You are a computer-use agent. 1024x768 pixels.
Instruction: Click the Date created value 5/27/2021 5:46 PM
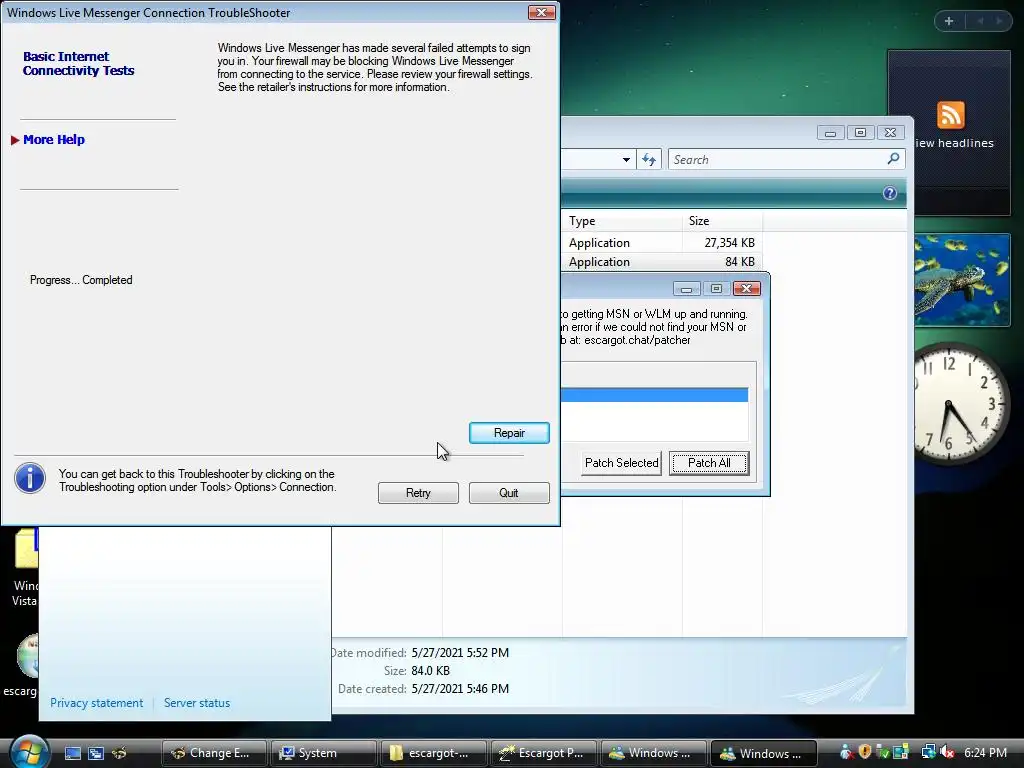460,688
